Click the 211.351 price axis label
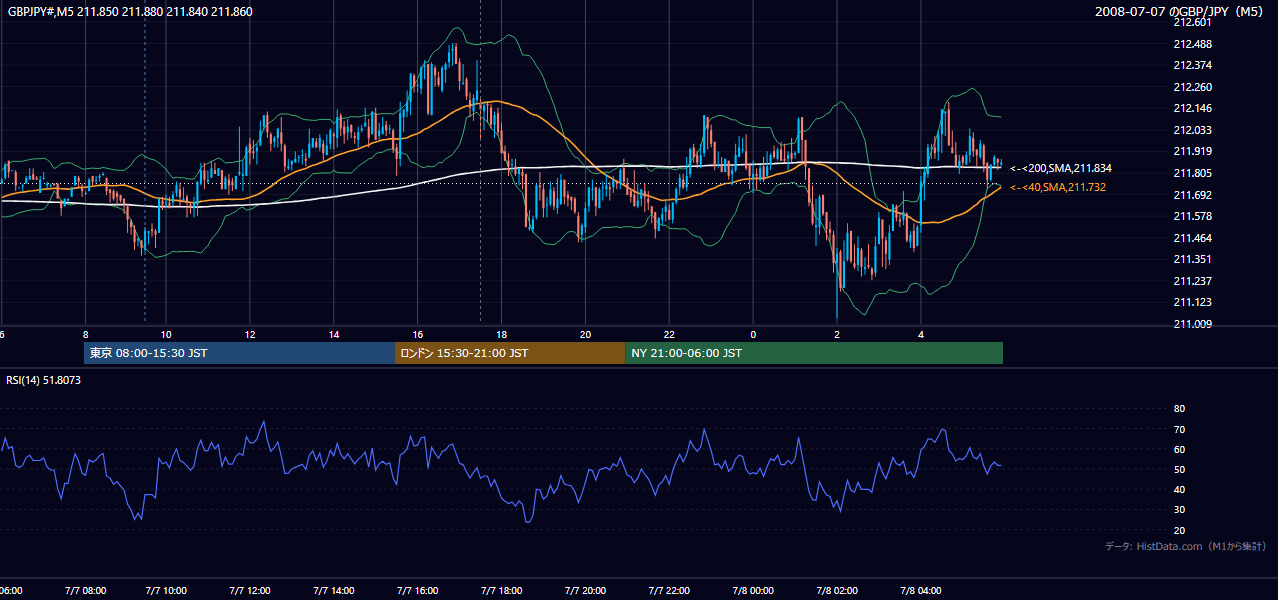 tap(1192, 259)
